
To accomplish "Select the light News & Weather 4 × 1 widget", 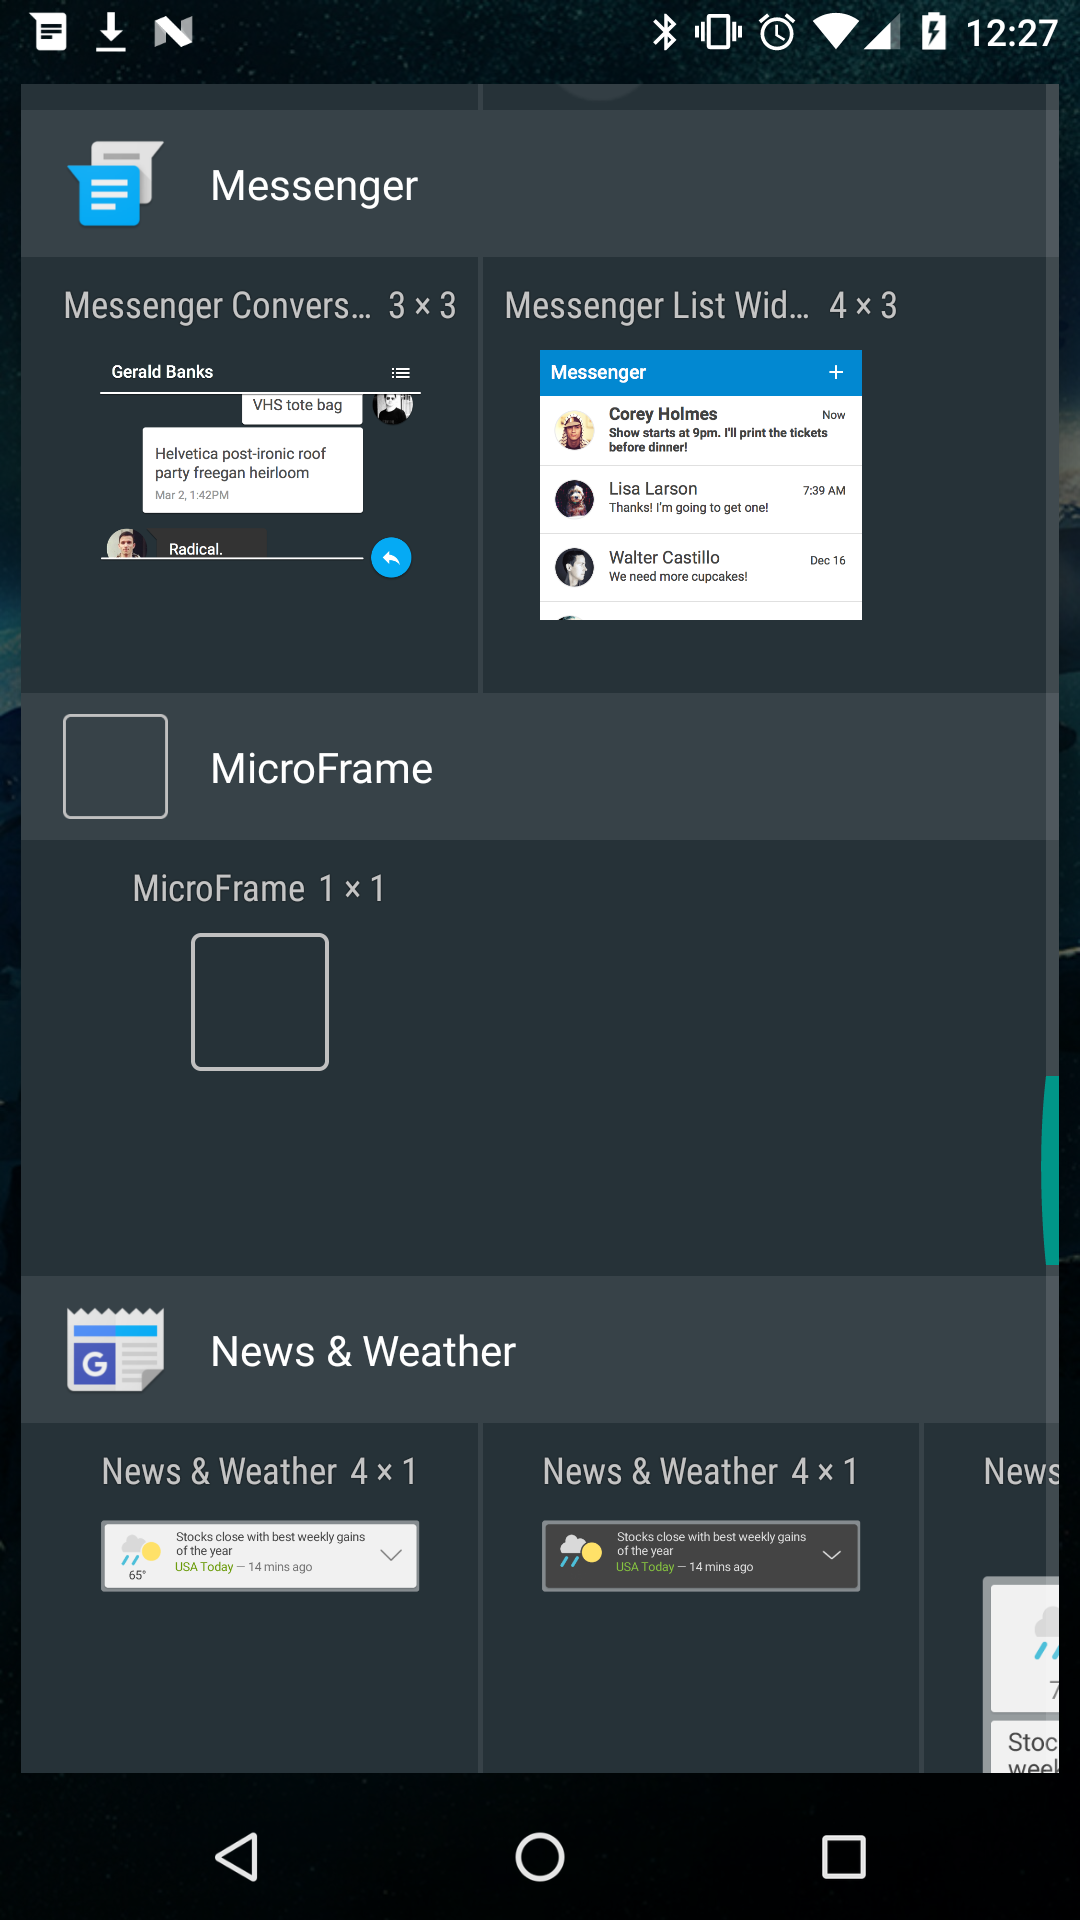I will tap(260, 1556).
